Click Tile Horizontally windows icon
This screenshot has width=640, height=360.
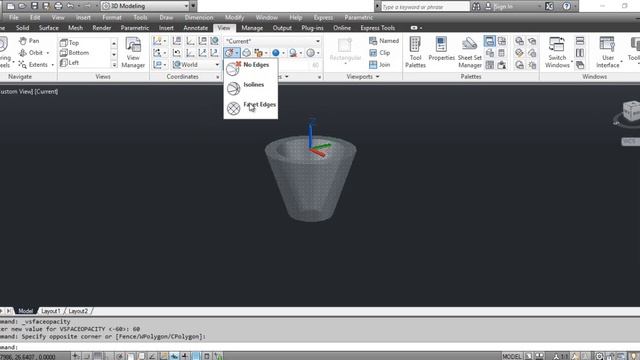point(580,41)
